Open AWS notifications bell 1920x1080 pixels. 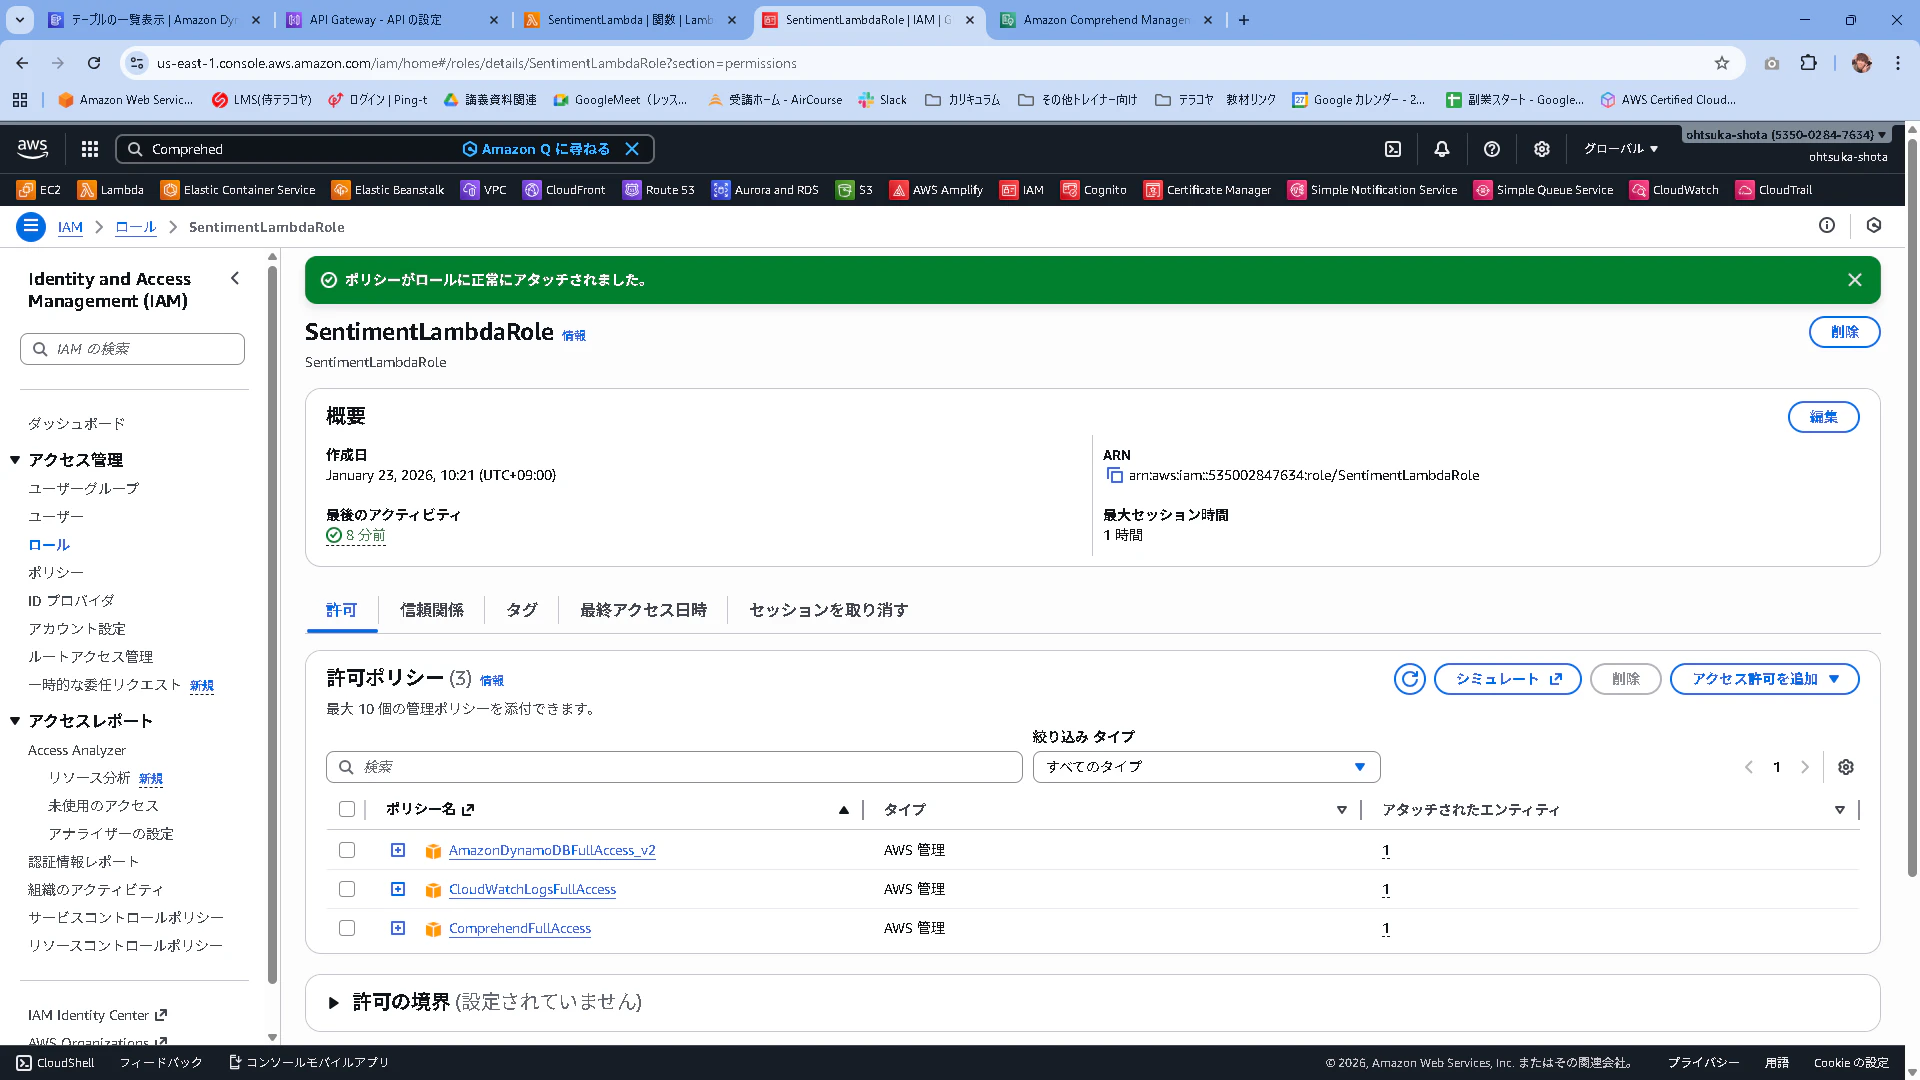point(1442,149)
